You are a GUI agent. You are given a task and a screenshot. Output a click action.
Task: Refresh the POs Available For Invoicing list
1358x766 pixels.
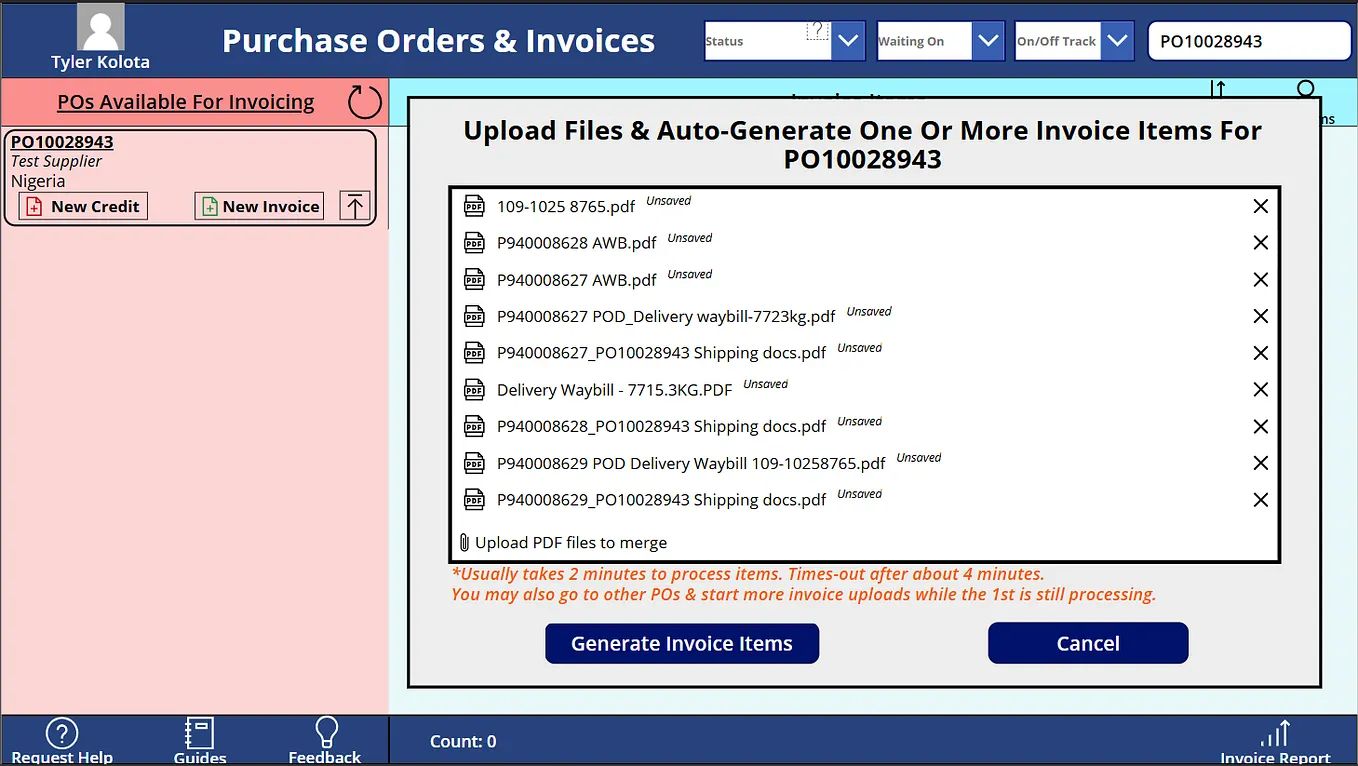(x=364, y=101)
